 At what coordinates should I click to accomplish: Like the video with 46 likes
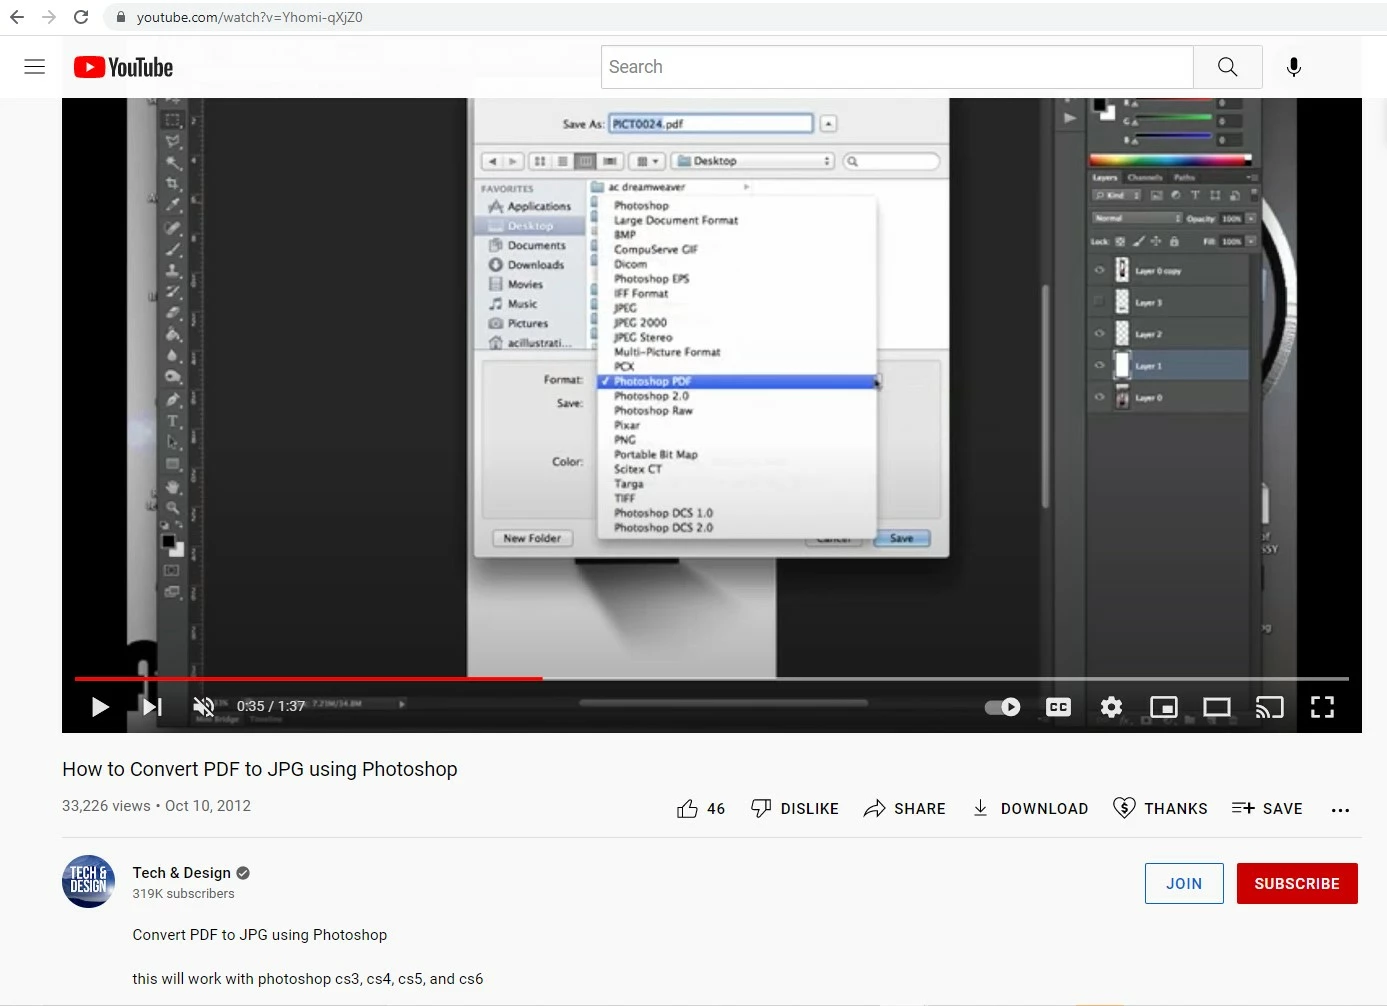point(701,808)
